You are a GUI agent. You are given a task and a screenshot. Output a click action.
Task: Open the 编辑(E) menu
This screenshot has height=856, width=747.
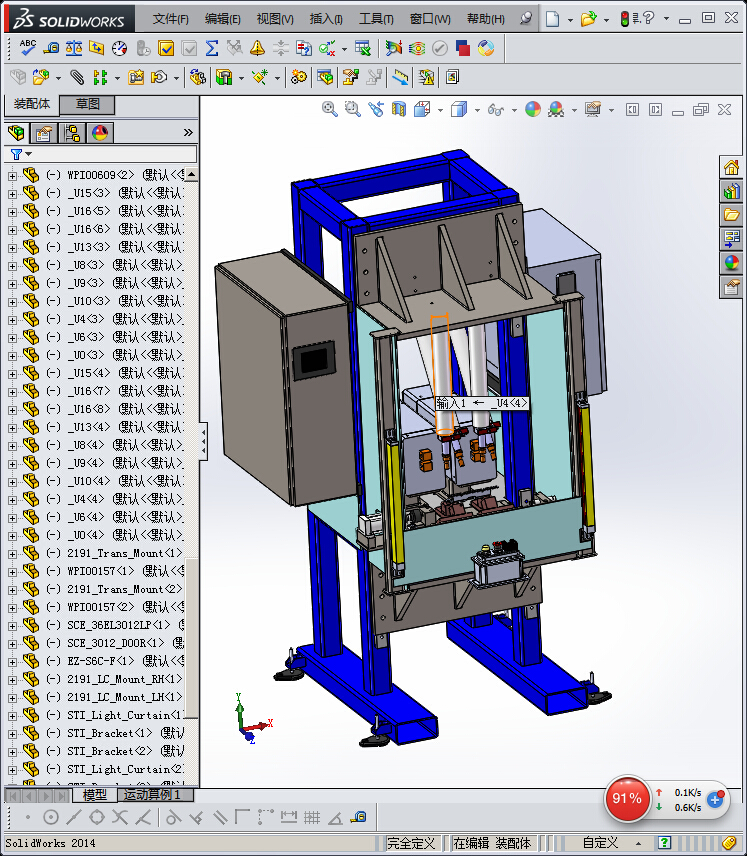pos(222,19)
